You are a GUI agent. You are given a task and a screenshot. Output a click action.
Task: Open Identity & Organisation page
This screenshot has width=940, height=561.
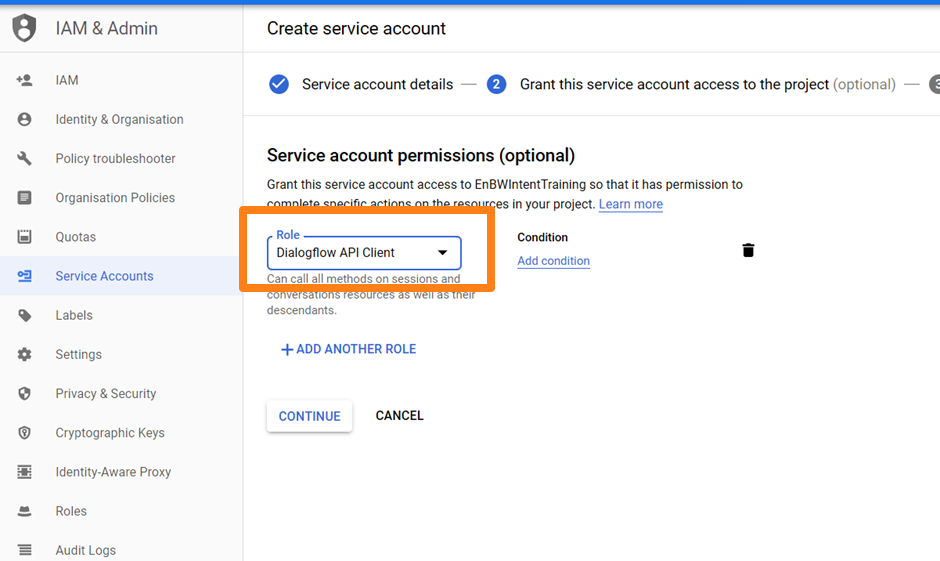[x=121, y=119]
